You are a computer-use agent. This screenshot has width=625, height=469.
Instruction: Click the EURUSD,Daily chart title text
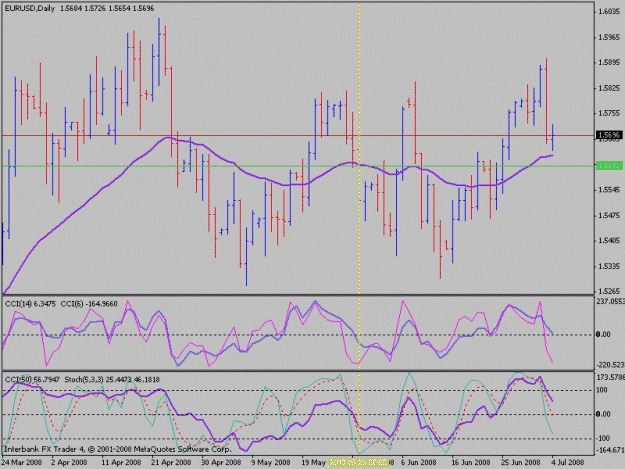click(29, 8)
